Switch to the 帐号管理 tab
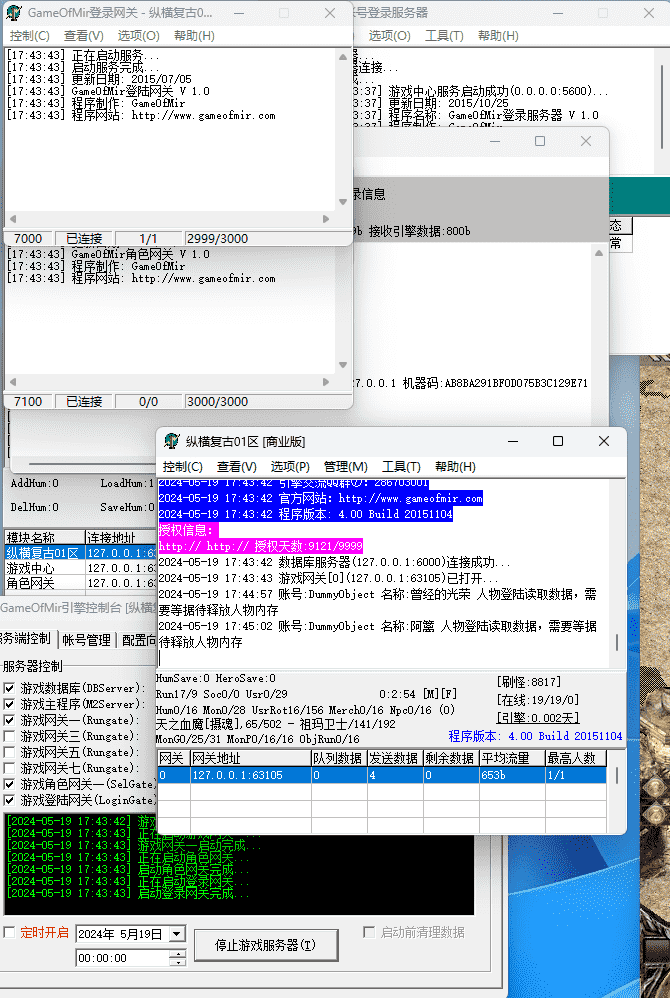This screenshot has width=670, height=998. [86, 640]
